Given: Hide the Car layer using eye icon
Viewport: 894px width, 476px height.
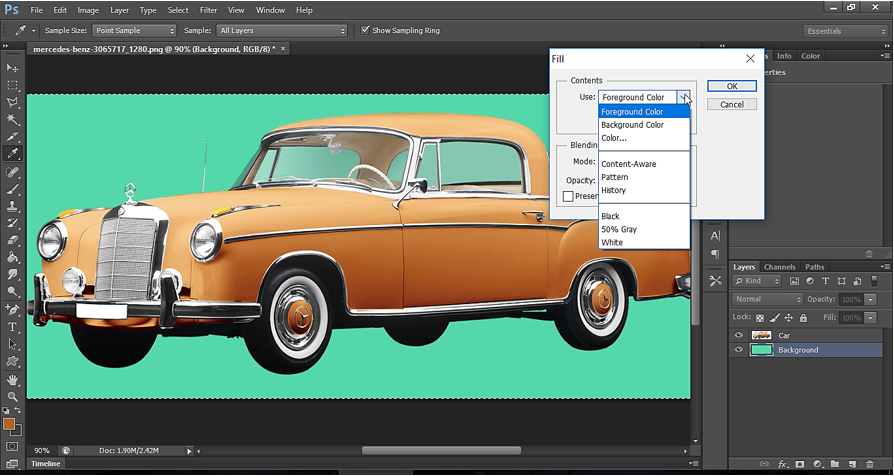Looking at the screenshot, I should (x=738, y=335).
